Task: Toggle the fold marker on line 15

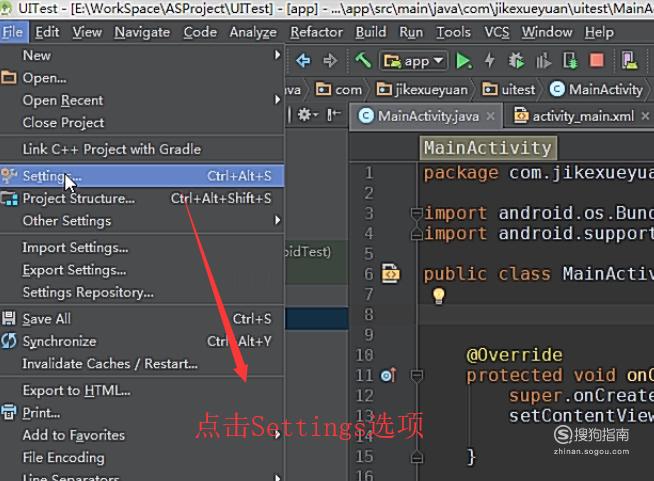Action: (416, 457)
